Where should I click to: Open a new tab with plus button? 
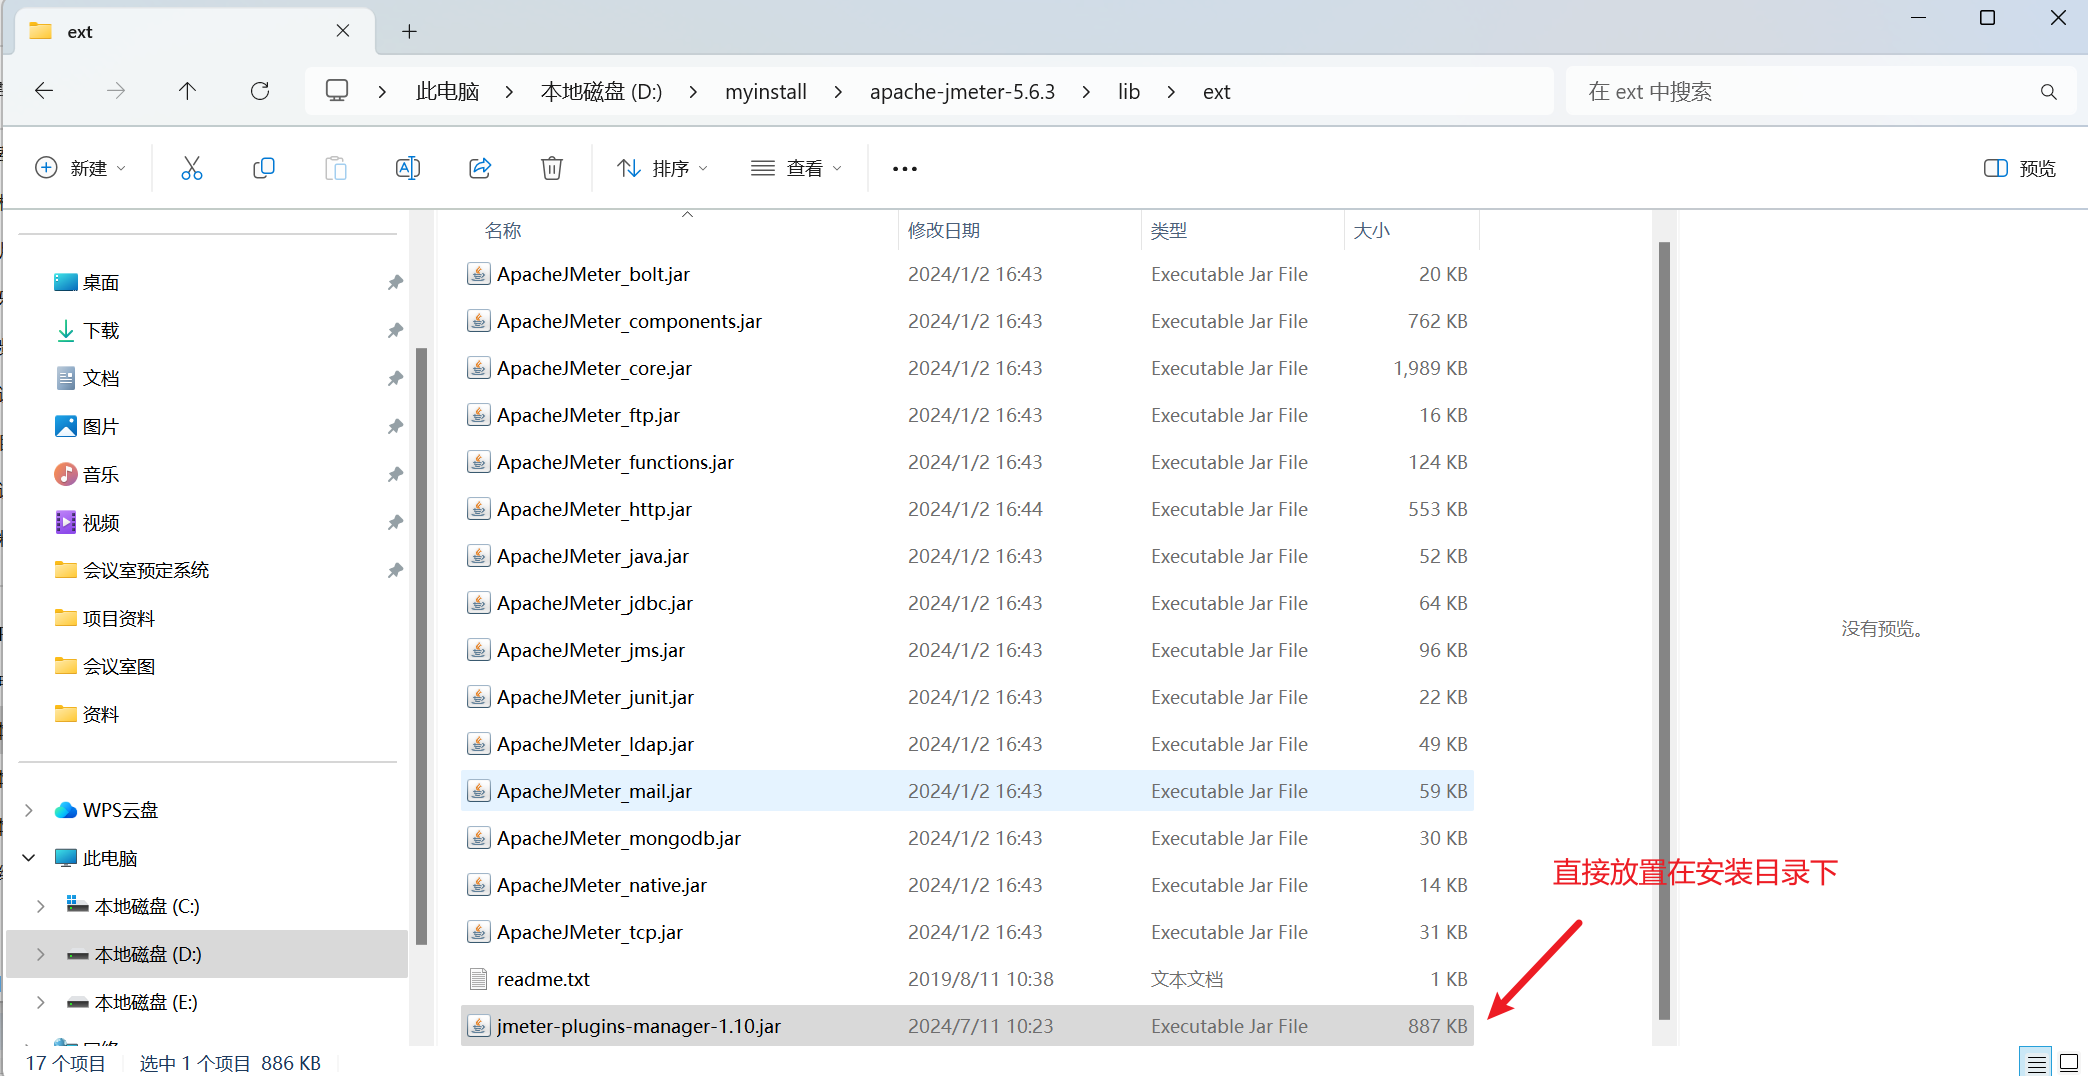[x=409, y=31]
